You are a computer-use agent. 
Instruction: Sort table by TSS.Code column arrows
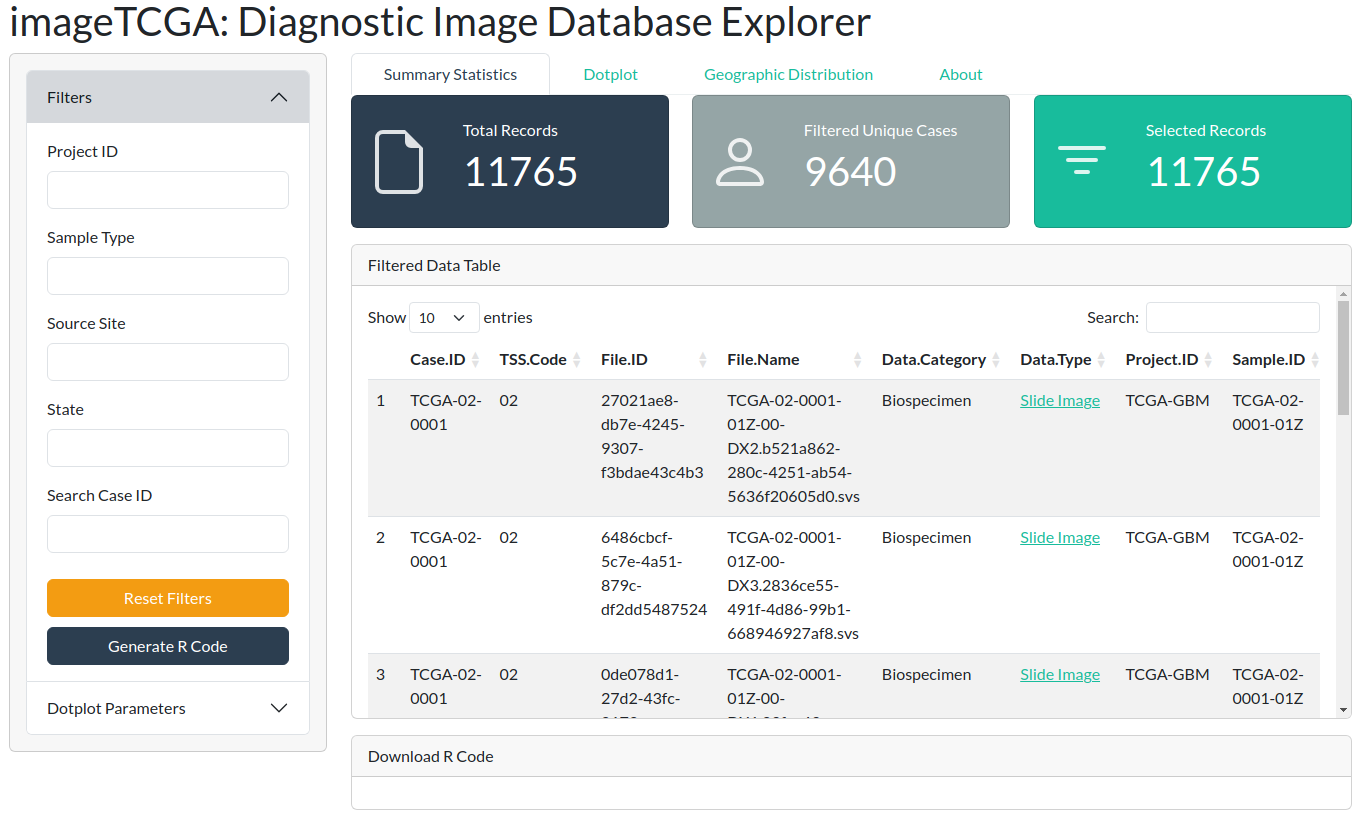577,360
